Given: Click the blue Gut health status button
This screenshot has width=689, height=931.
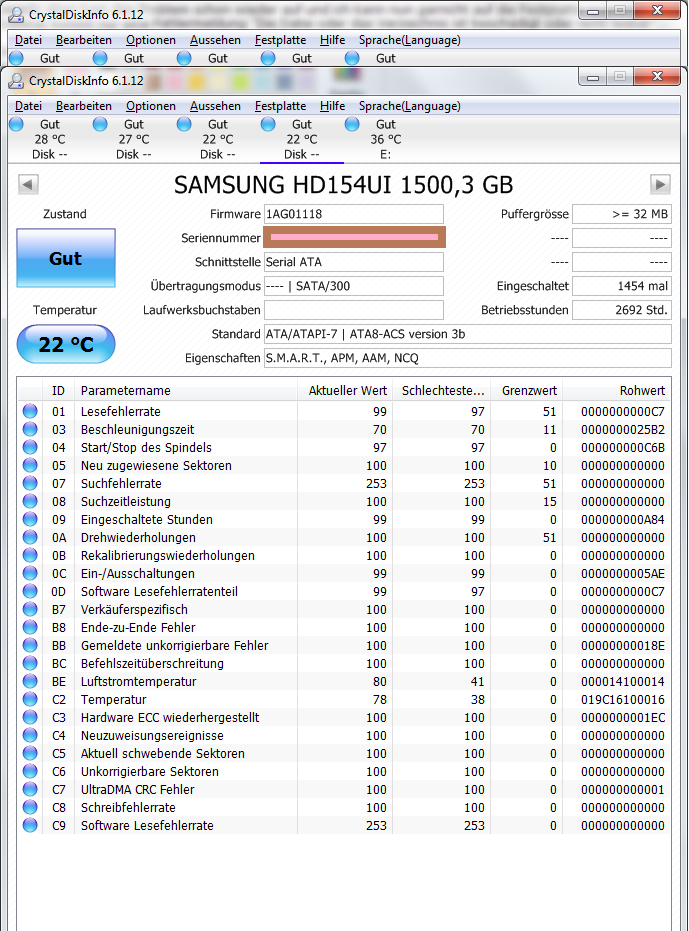Looking at the screenshot, I should pos(65,258).
